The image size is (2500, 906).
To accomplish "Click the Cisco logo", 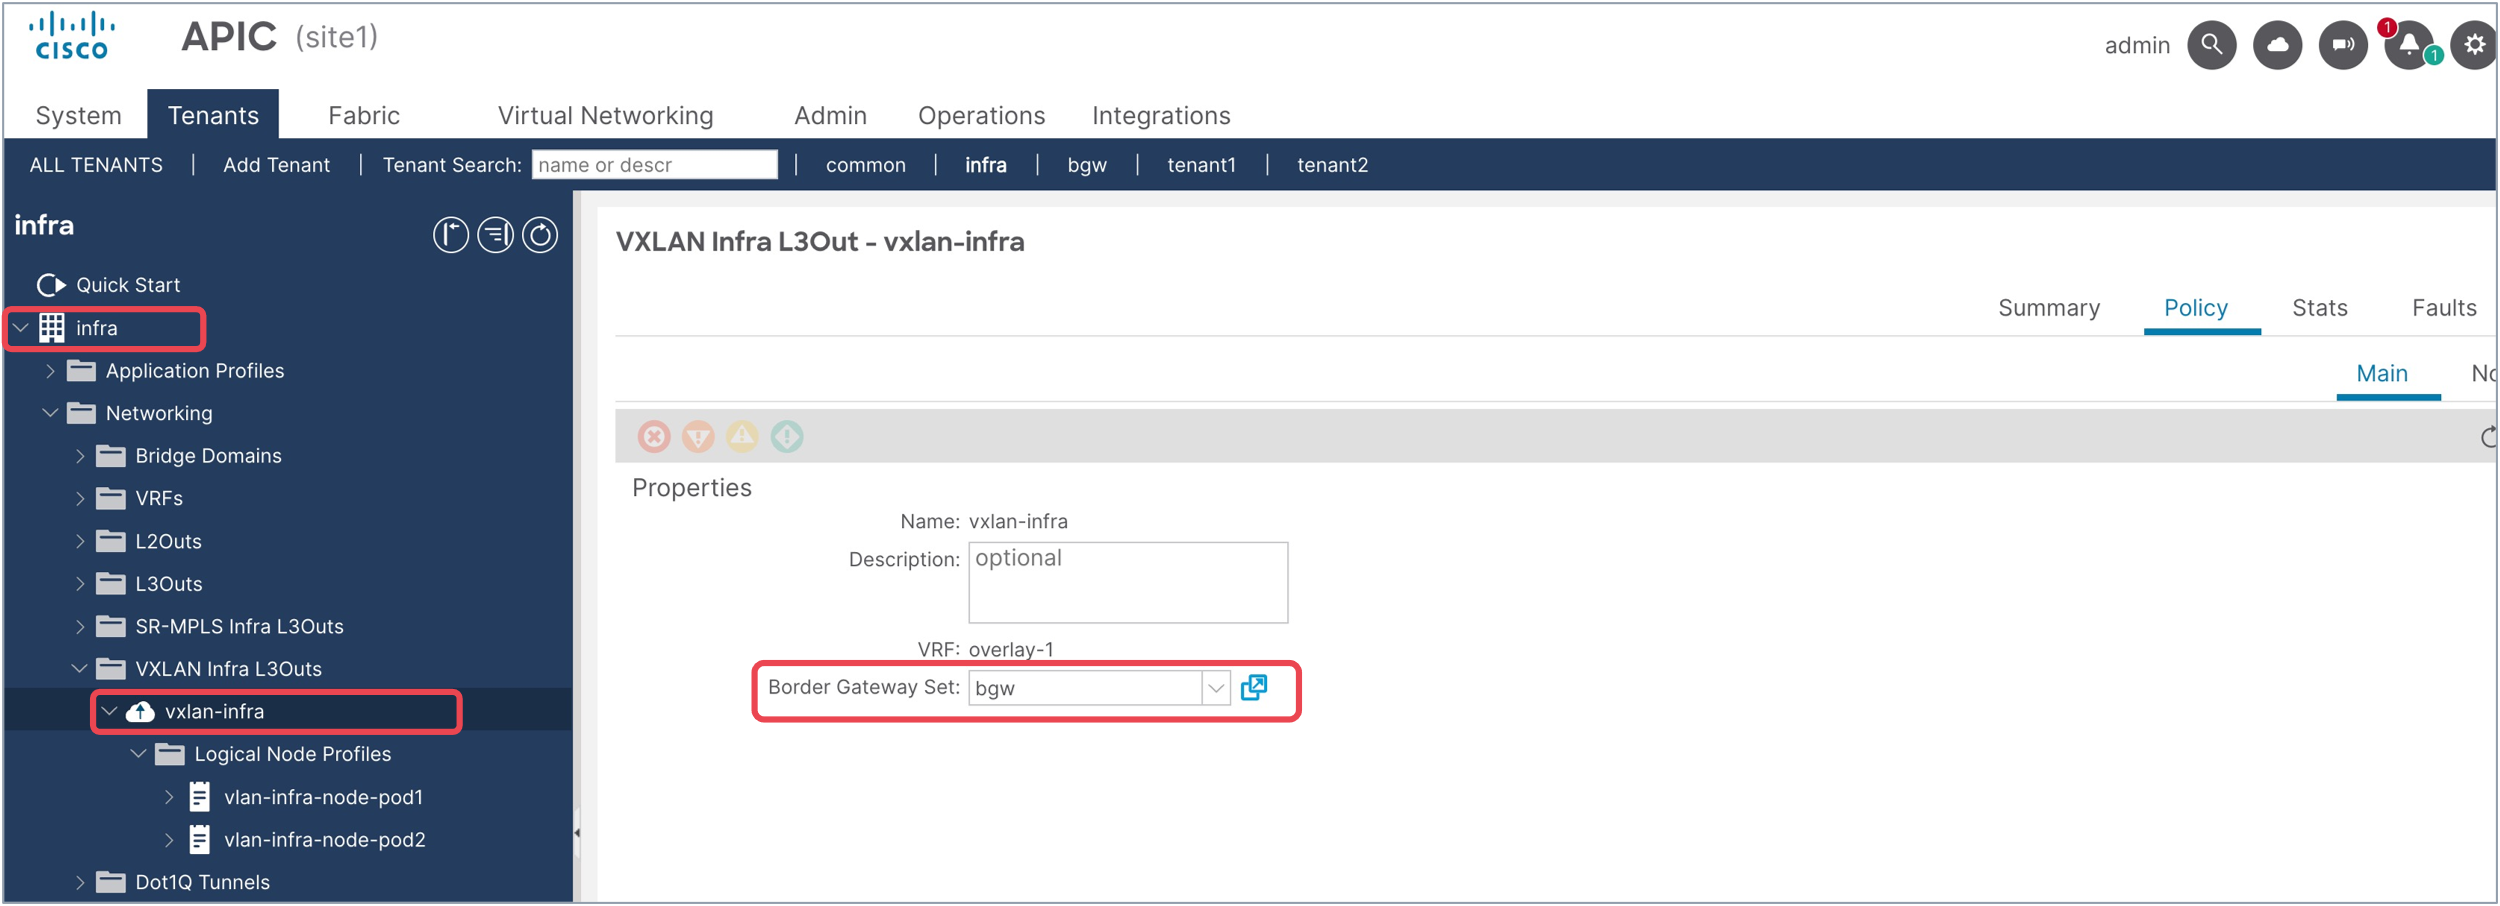I will 72,36.
